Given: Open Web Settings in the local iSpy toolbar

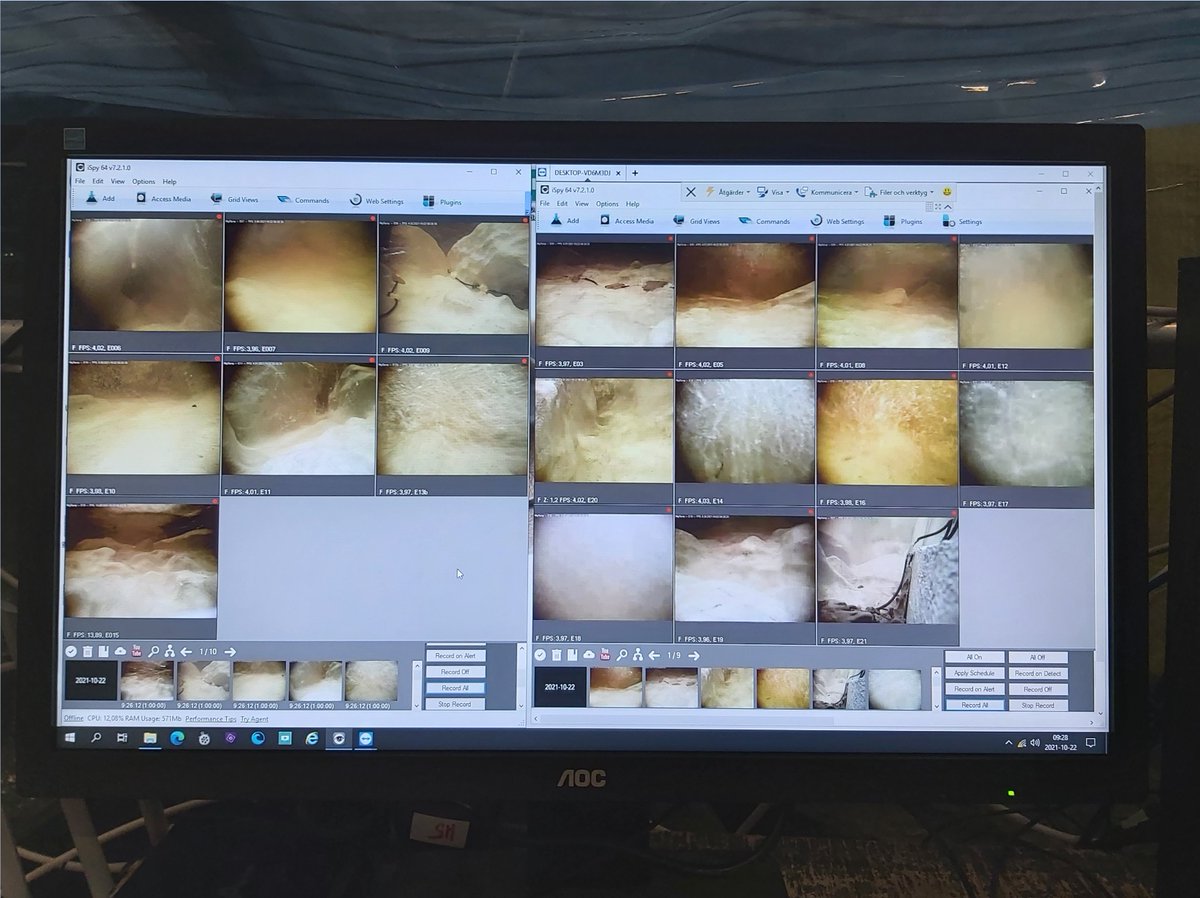Looking at the screenshot, I should 377,201.
